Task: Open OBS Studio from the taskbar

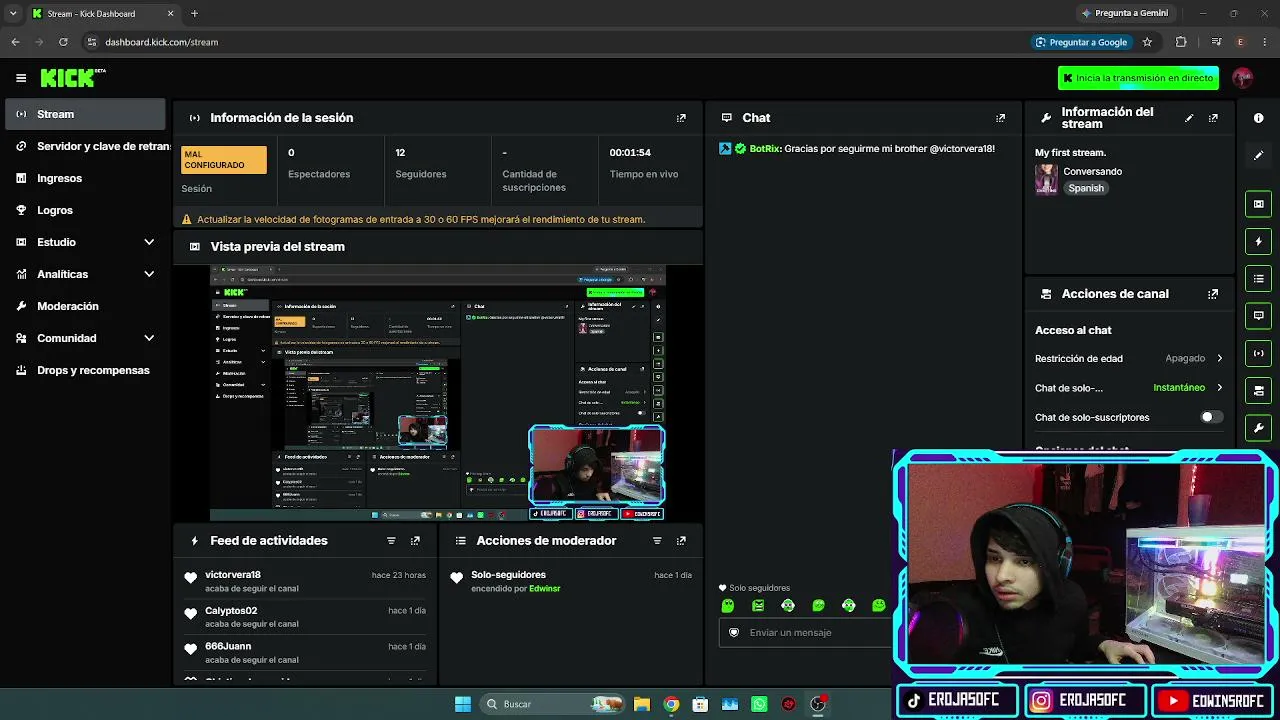Action: point(818,704)
